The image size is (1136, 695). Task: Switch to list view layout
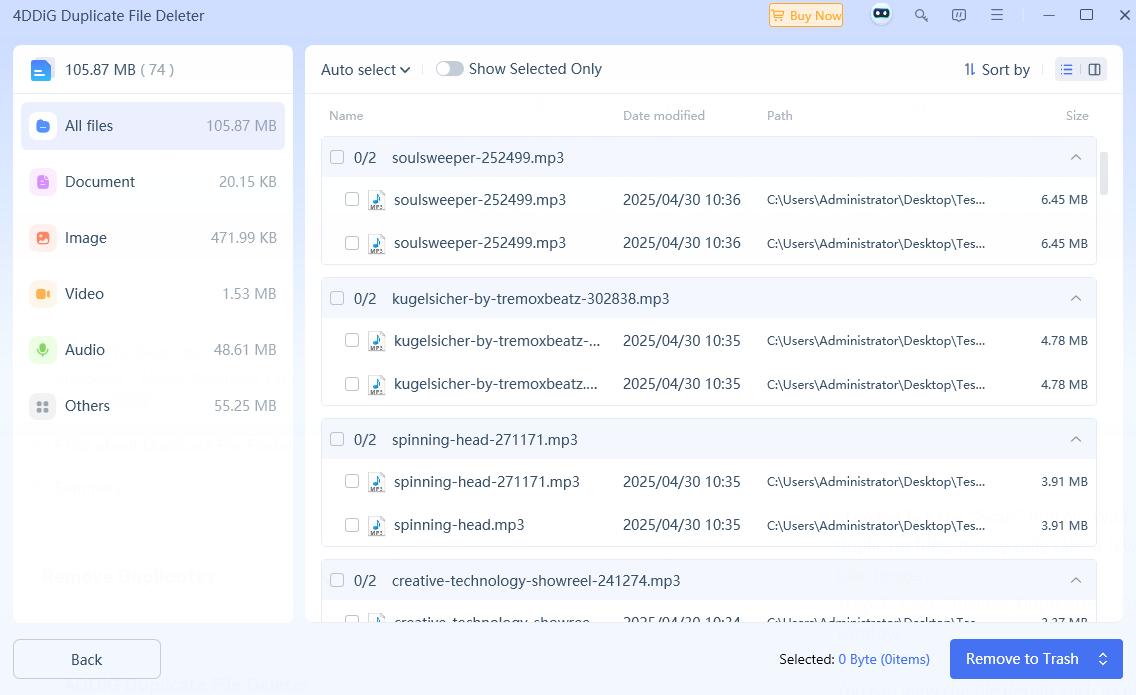click(1066, 69)
